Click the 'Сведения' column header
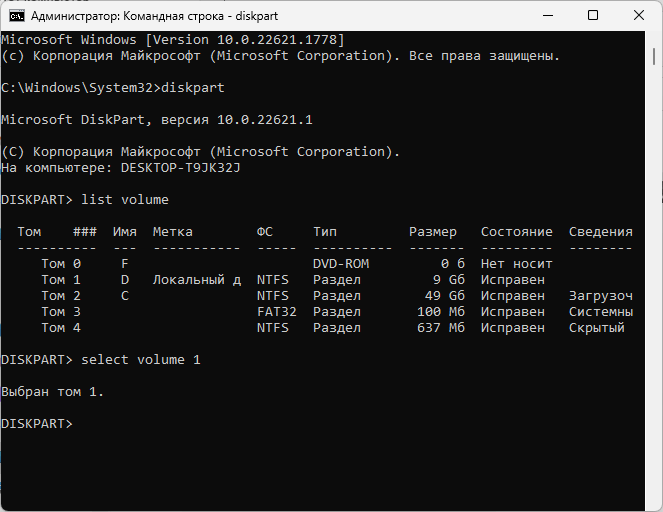663x512 pixels. (x=600, y=232)
